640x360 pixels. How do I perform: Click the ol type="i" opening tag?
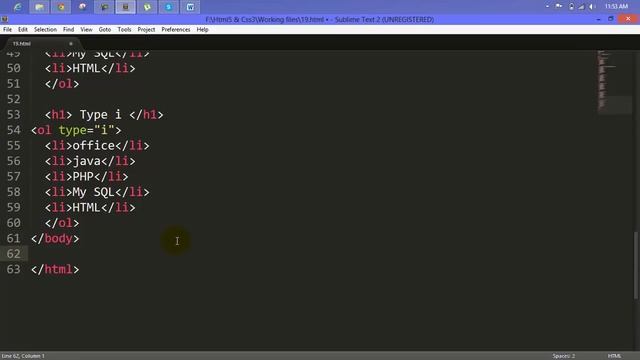pyautogui.click(x=76, y=130)
